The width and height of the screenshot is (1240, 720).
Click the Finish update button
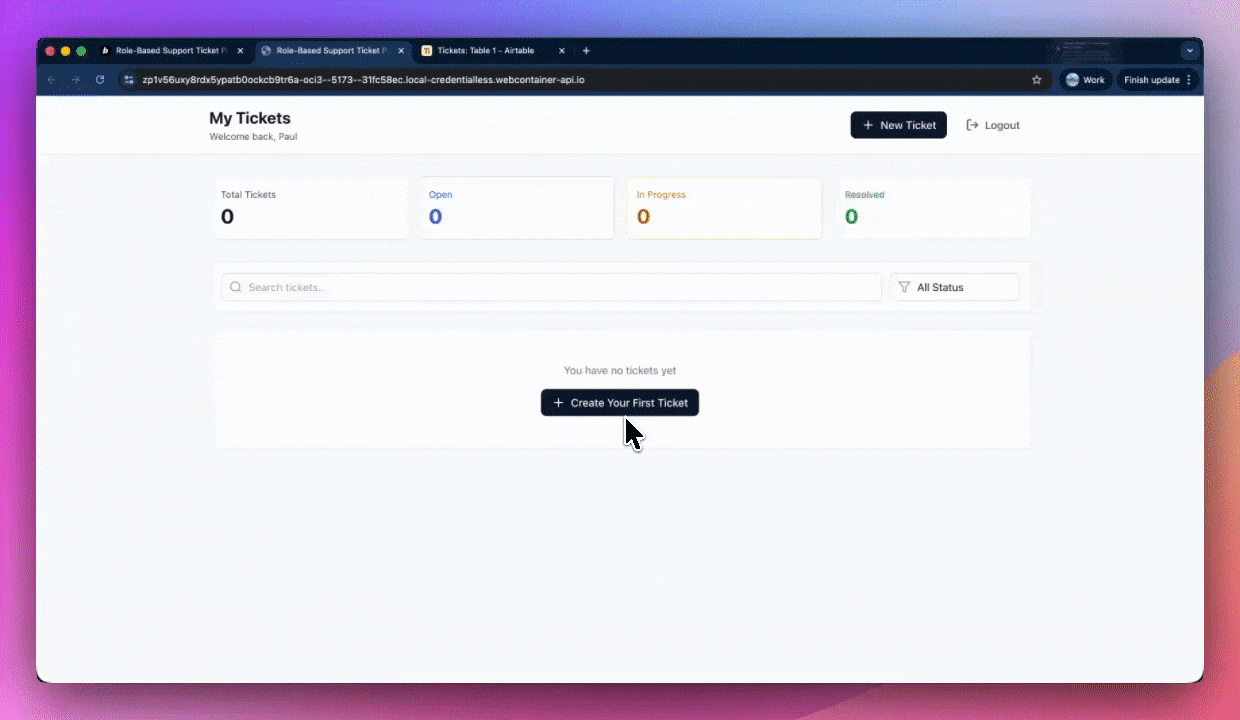(x=1150, y=80)
